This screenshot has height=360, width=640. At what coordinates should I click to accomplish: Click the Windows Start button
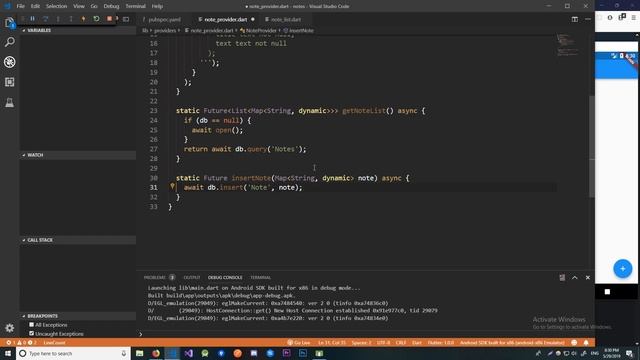pos(8,353)
